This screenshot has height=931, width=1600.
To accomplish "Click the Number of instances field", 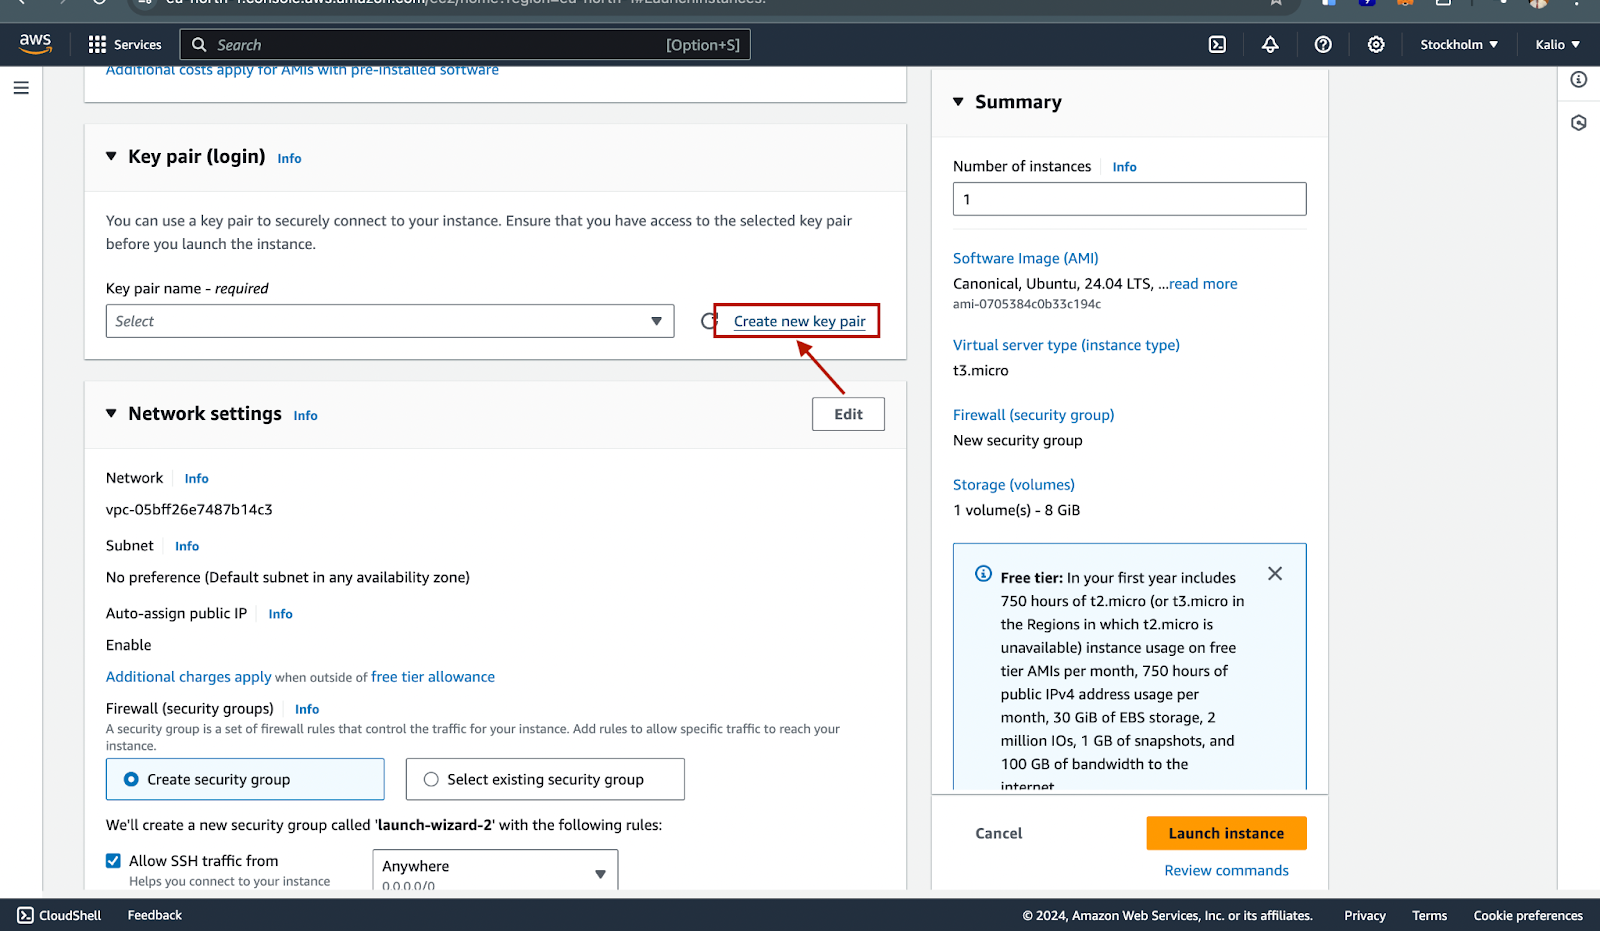I will pos(1129,199).
